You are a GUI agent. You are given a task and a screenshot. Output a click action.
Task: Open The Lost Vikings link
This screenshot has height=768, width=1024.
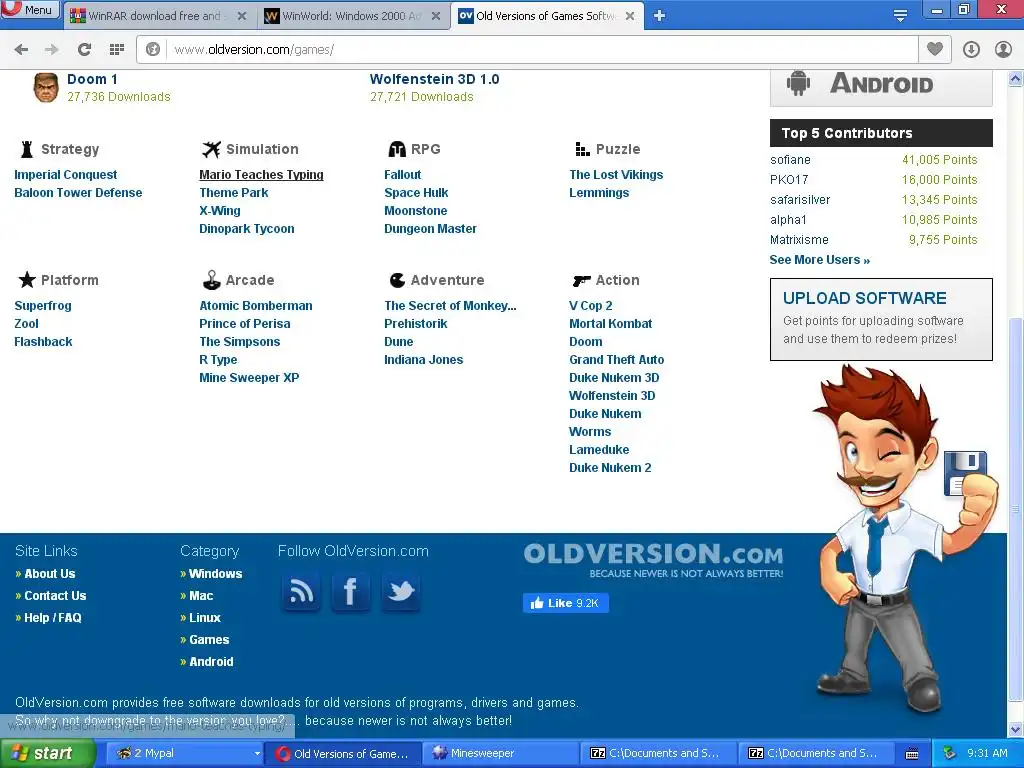pos(616,175)
